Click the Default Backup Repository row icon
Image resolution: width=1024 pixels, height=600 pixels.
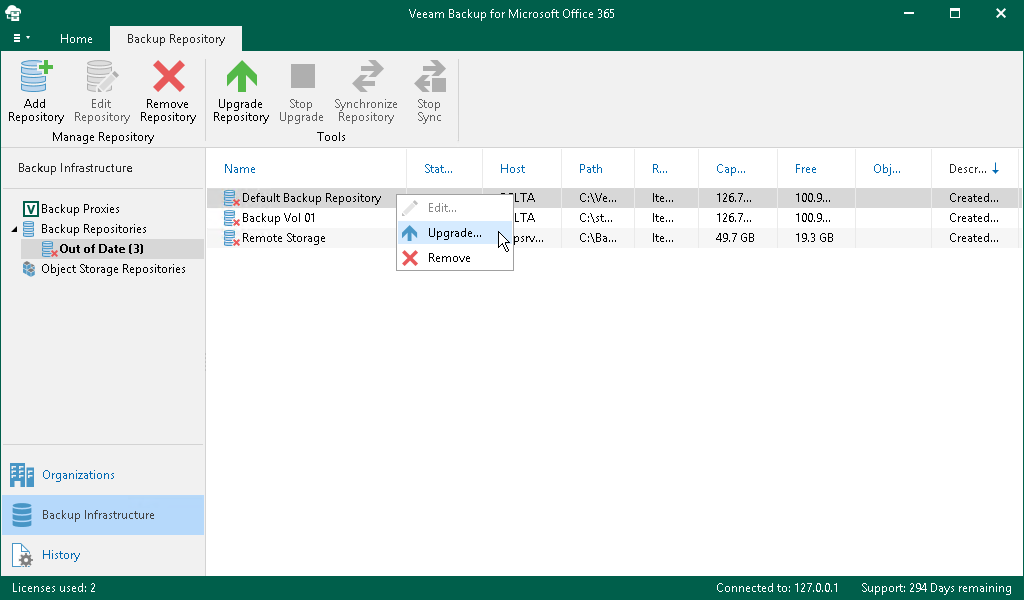pos(231,198)
